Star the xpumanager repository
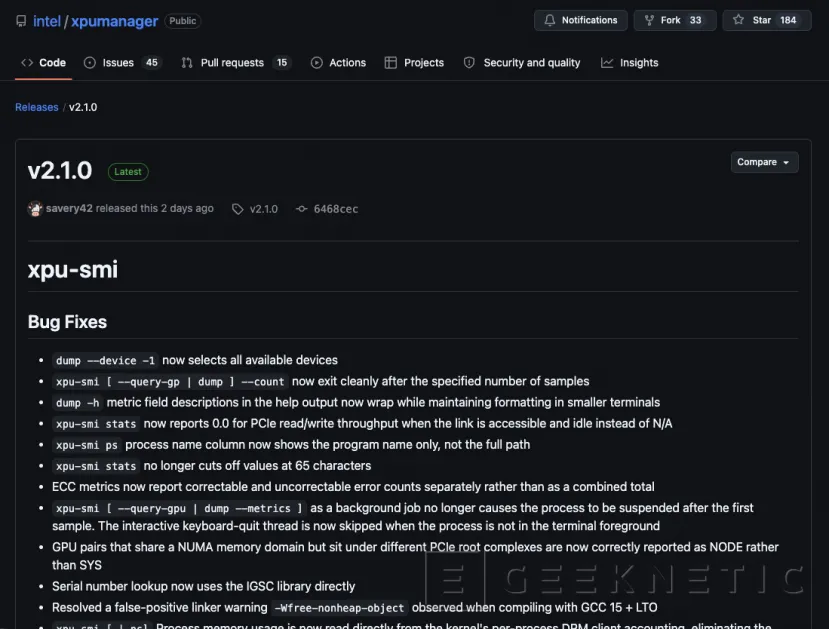The image size is (829, 629). click(767, 20)
